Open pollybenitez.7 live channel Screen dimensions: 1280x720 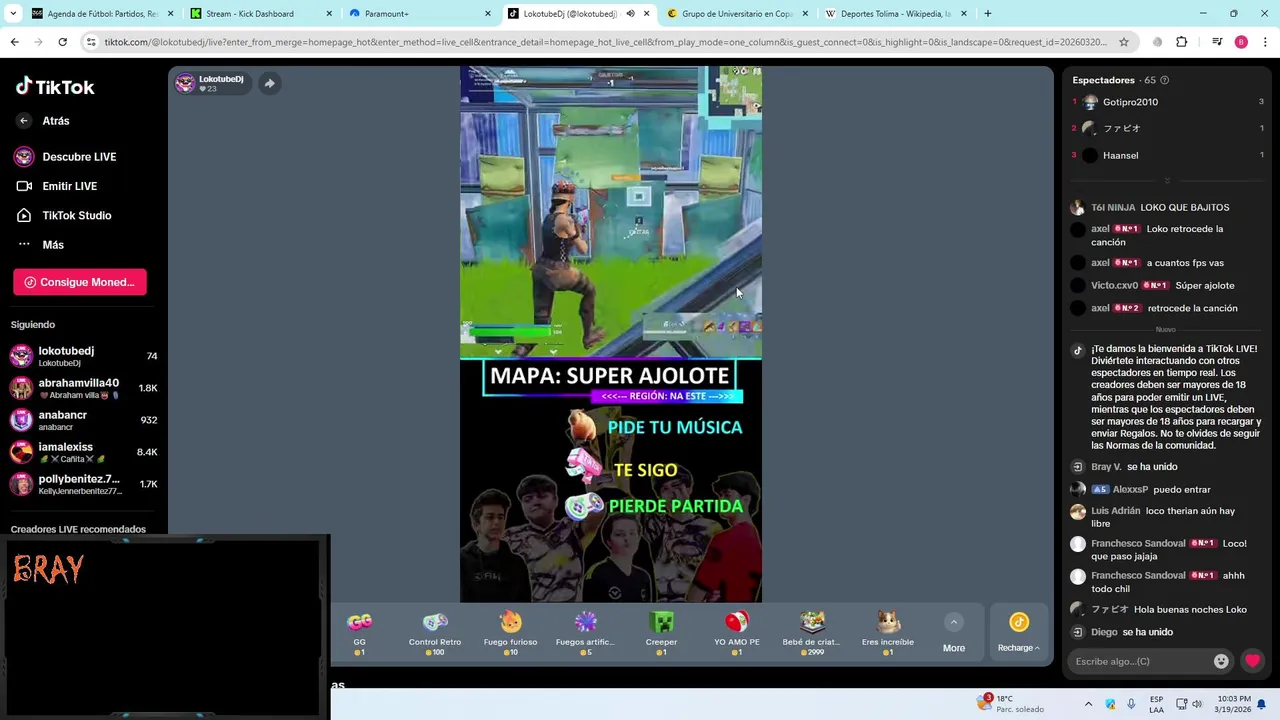click(83, 484)
